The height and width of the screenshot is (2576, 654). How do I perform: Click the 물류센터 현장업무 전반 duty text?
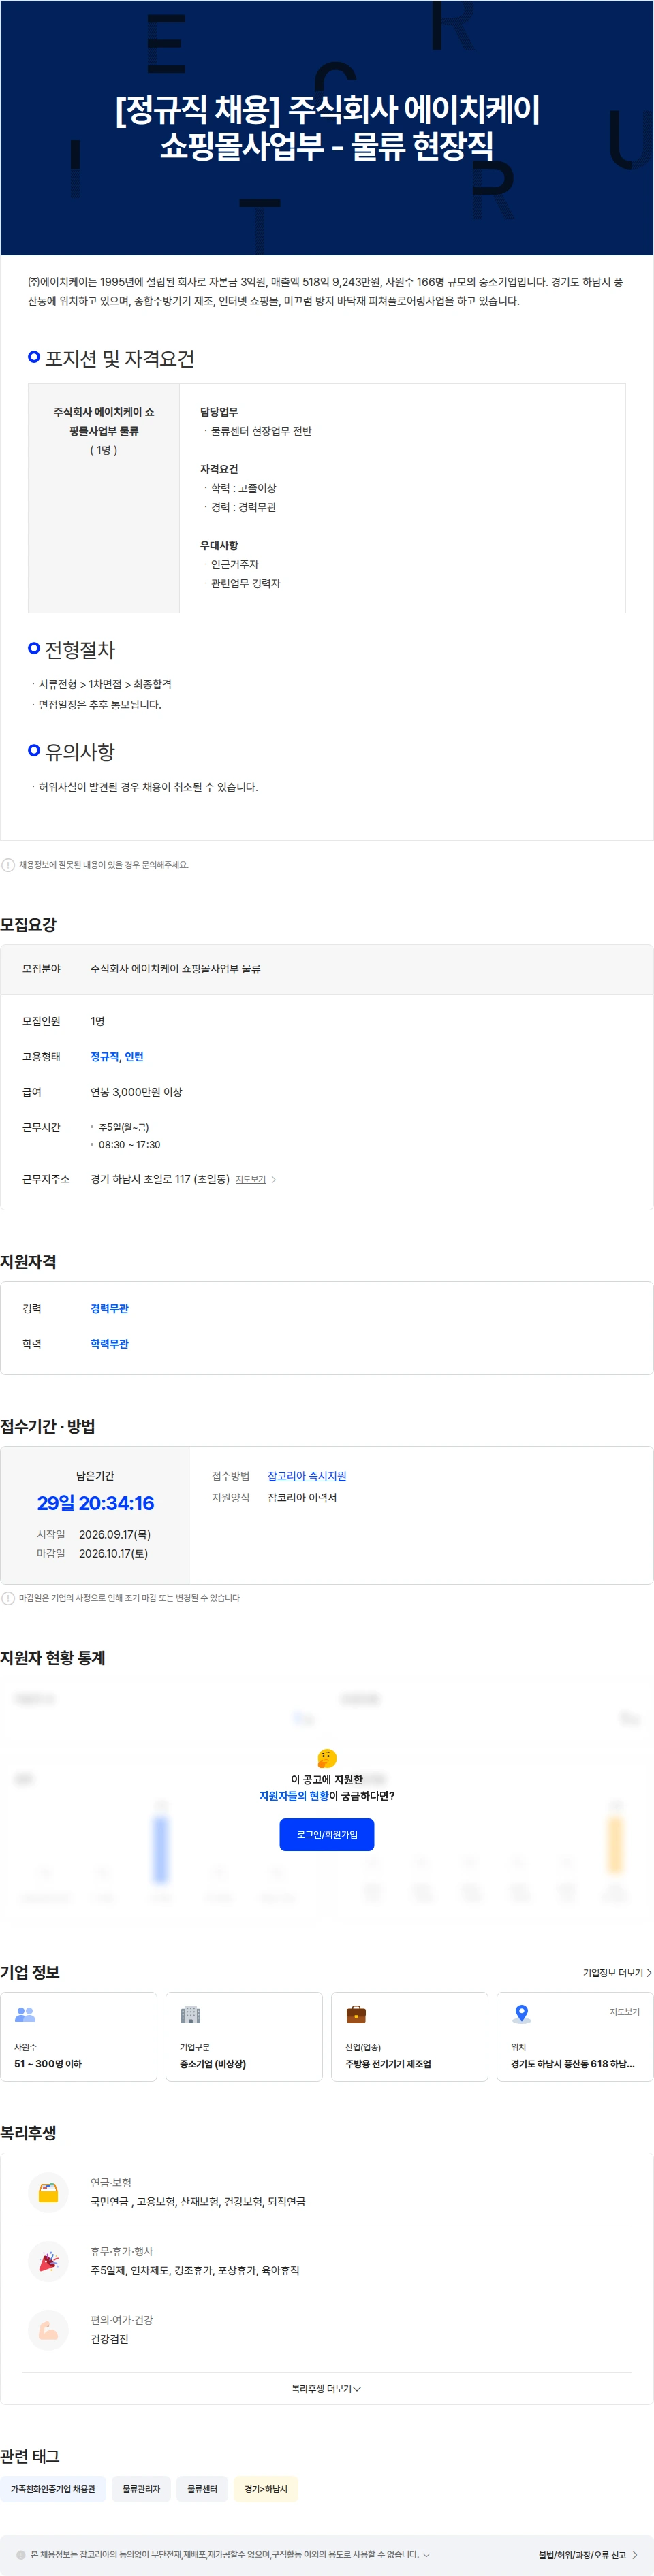(261, 431)
